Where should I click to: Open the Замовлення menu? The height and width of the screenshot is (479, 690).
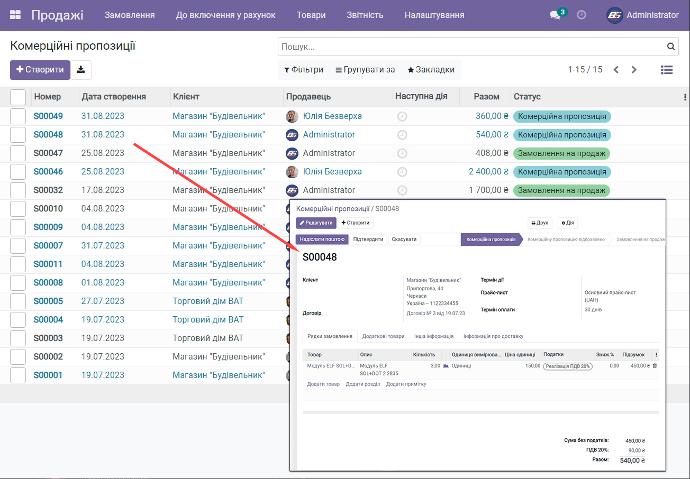[129, 15]
